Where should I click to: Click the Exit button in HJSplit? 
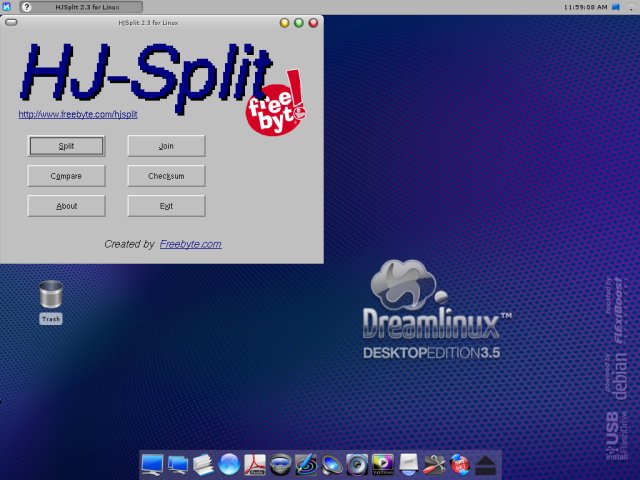point(166,206)
